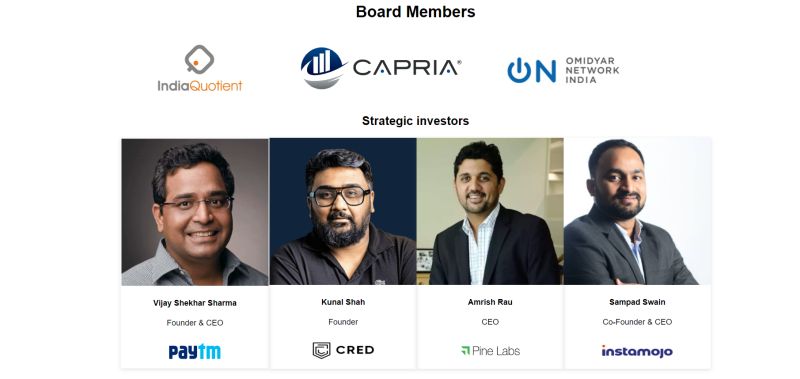Open Vijay Shekhar Sharma's photo

click(195, 212)
